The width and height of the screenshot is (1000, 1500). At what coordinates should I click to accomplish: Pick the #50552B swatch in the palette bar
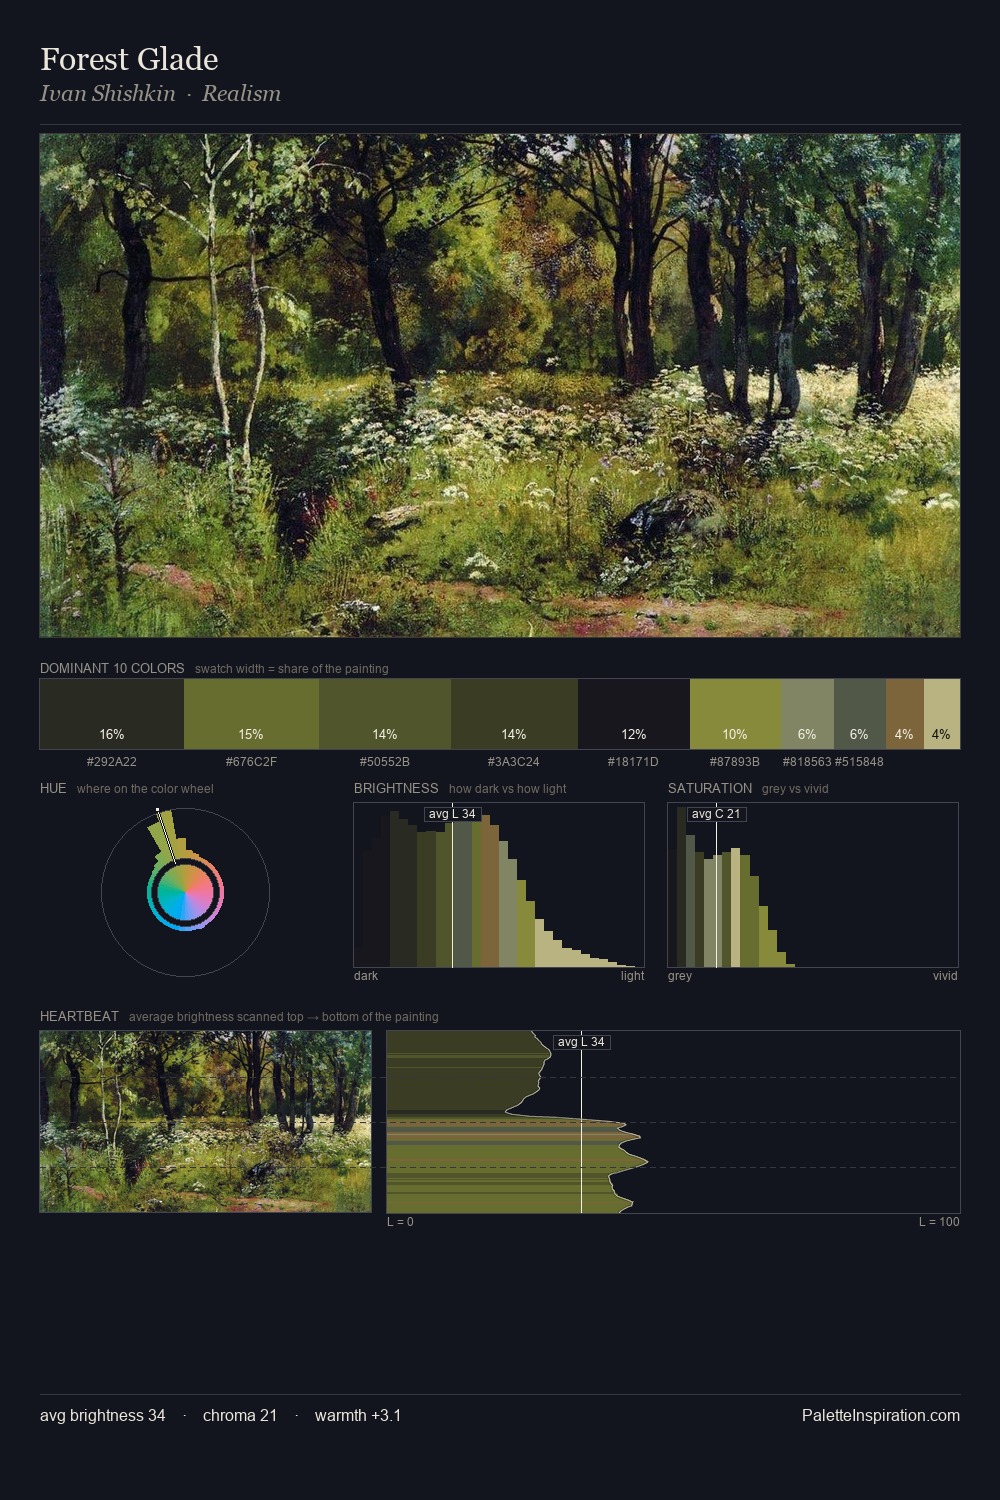coord(385,714)
